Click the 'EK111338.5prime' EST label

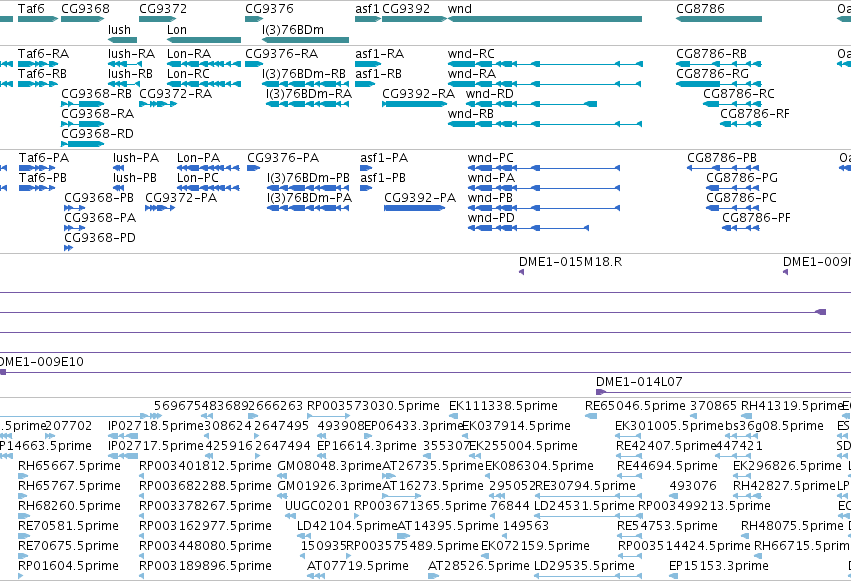pyautogui.click(x=503, y=406)
